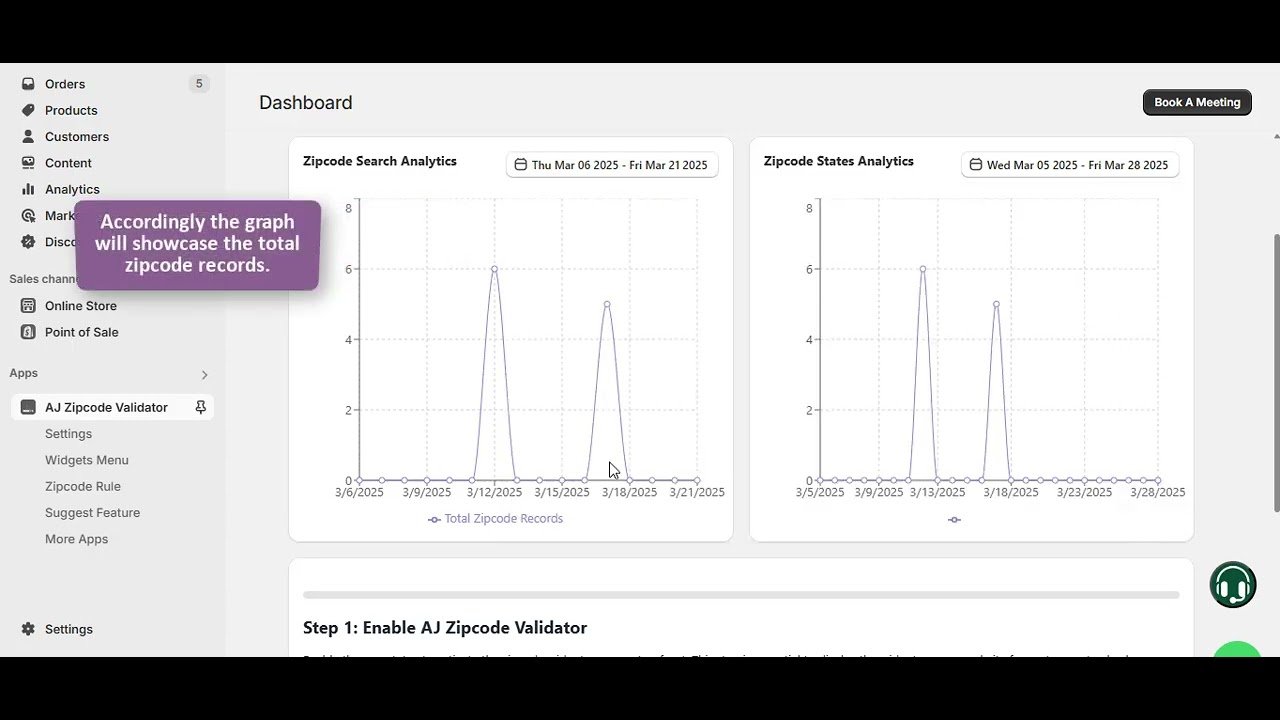Open Orders in the sidebar
The width and height of the screenshot is (1280, 720).
(65, 84)
